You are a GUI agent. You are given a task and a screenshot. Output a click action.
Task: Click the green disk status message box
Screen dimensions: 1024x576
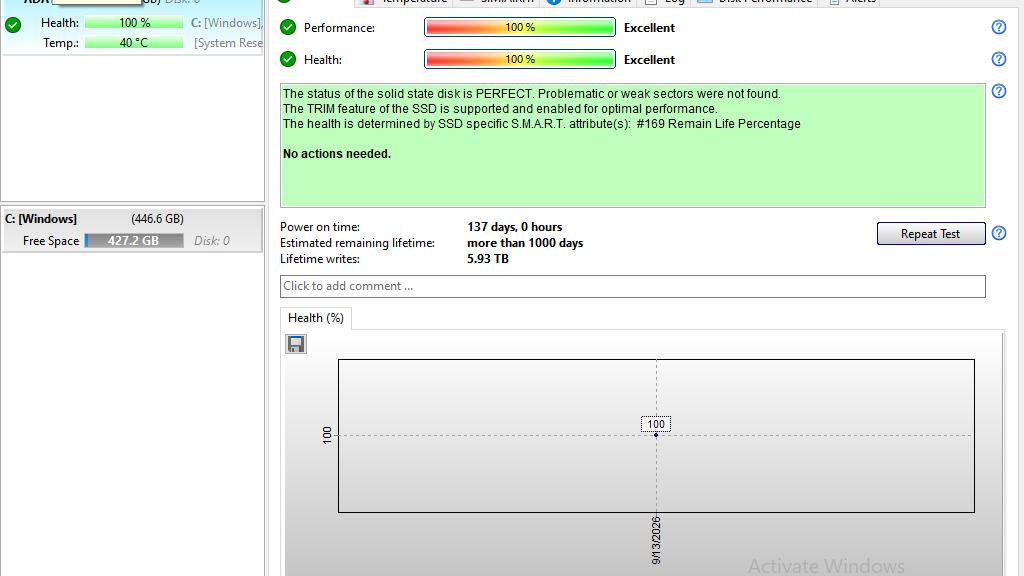(633, 146)
